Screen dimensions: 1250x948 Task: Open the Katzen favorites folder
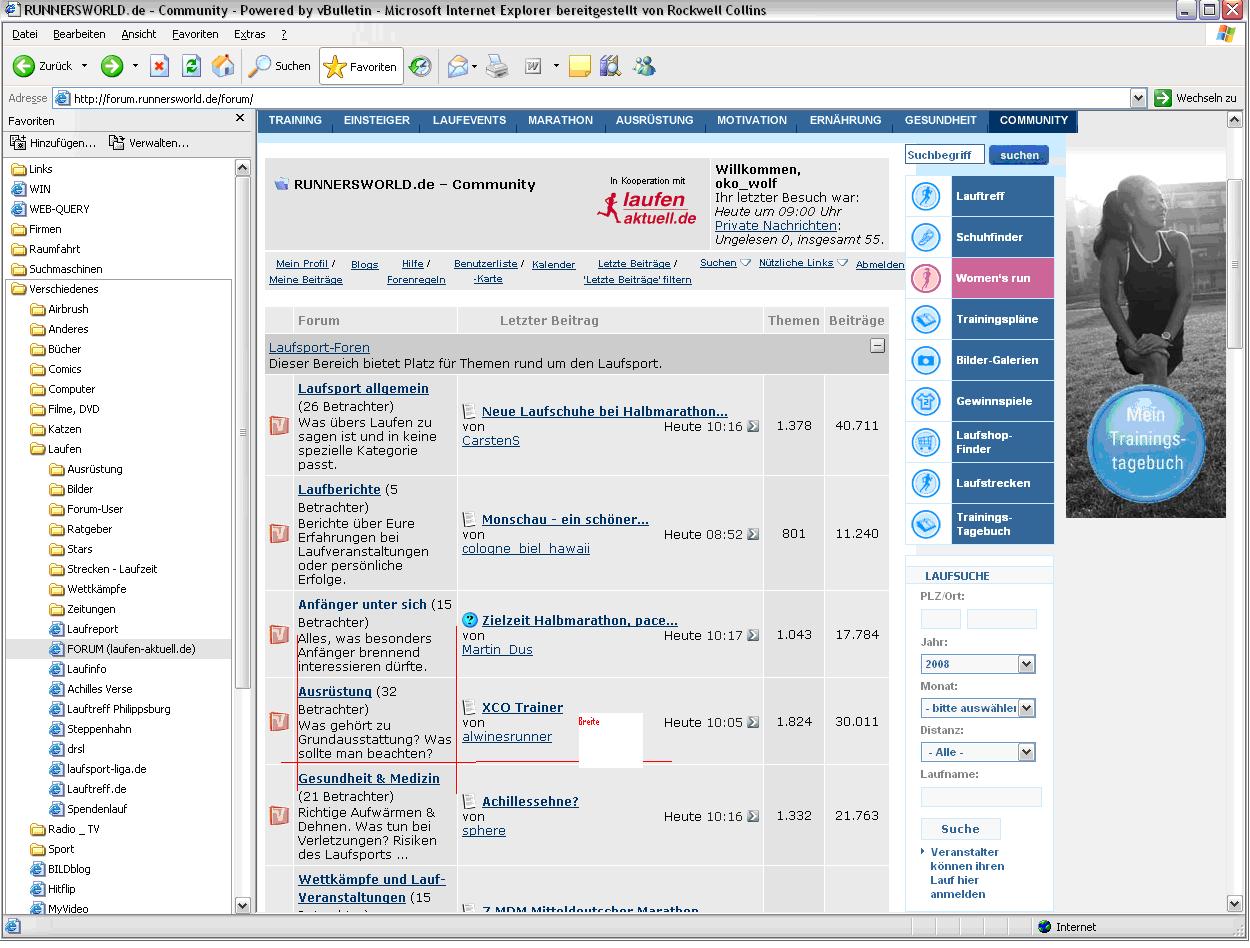(65, 429)
